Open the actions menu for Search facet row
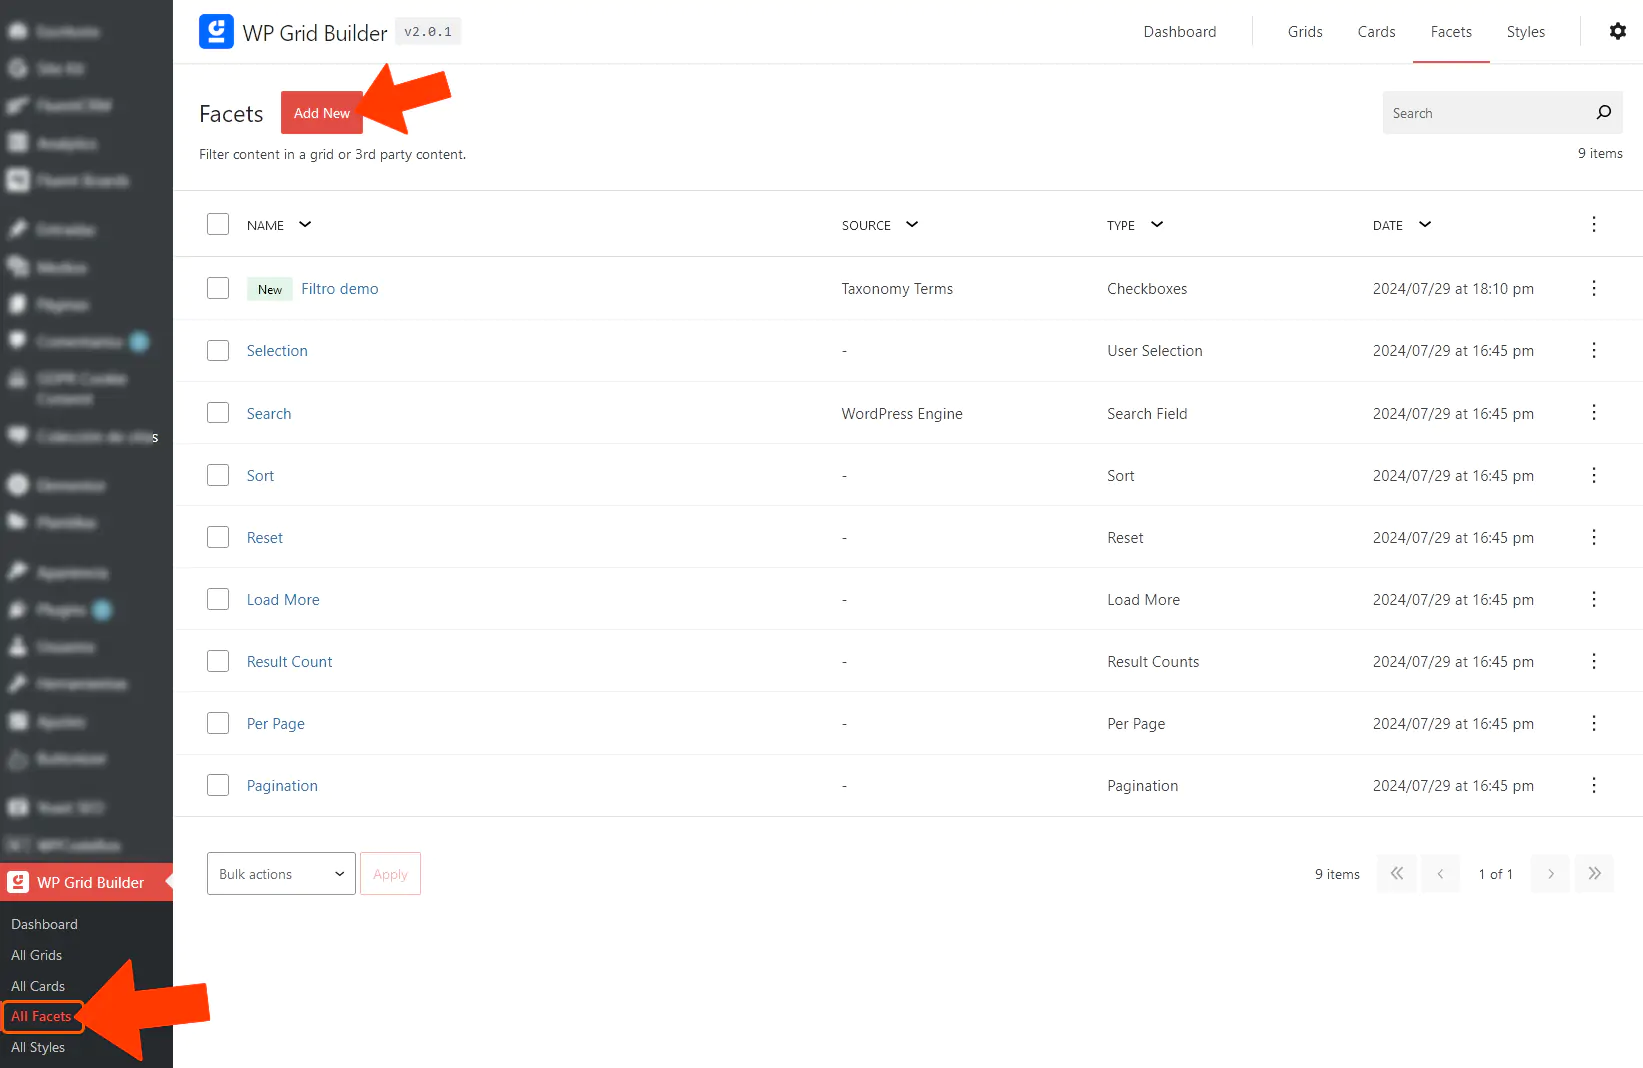Screen dimensions: 1643x1068 tap(1593, 412)
